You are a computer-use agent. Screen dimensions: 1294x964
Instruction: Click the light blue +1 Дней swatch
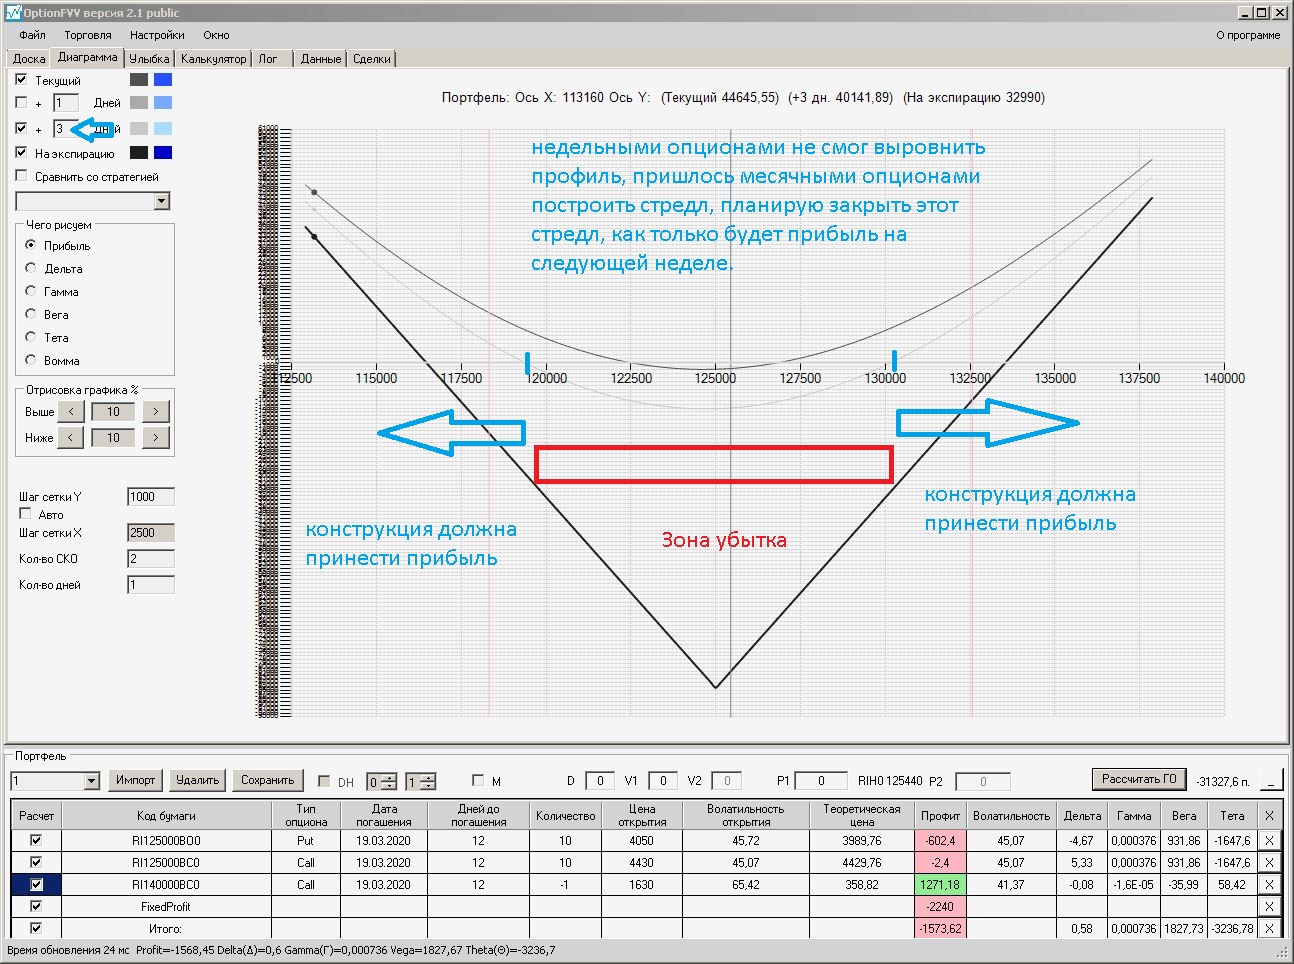163,103
